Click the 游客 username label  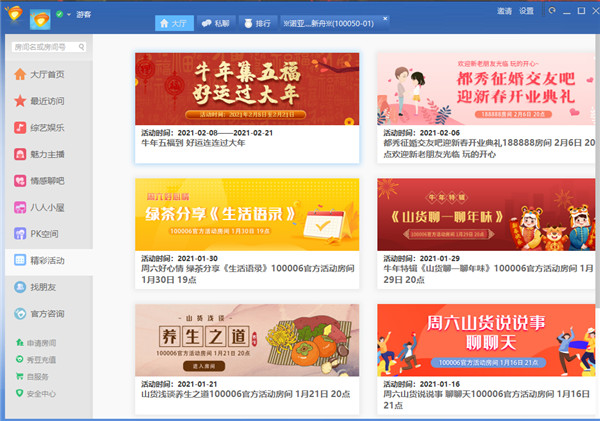click(83, 15)
